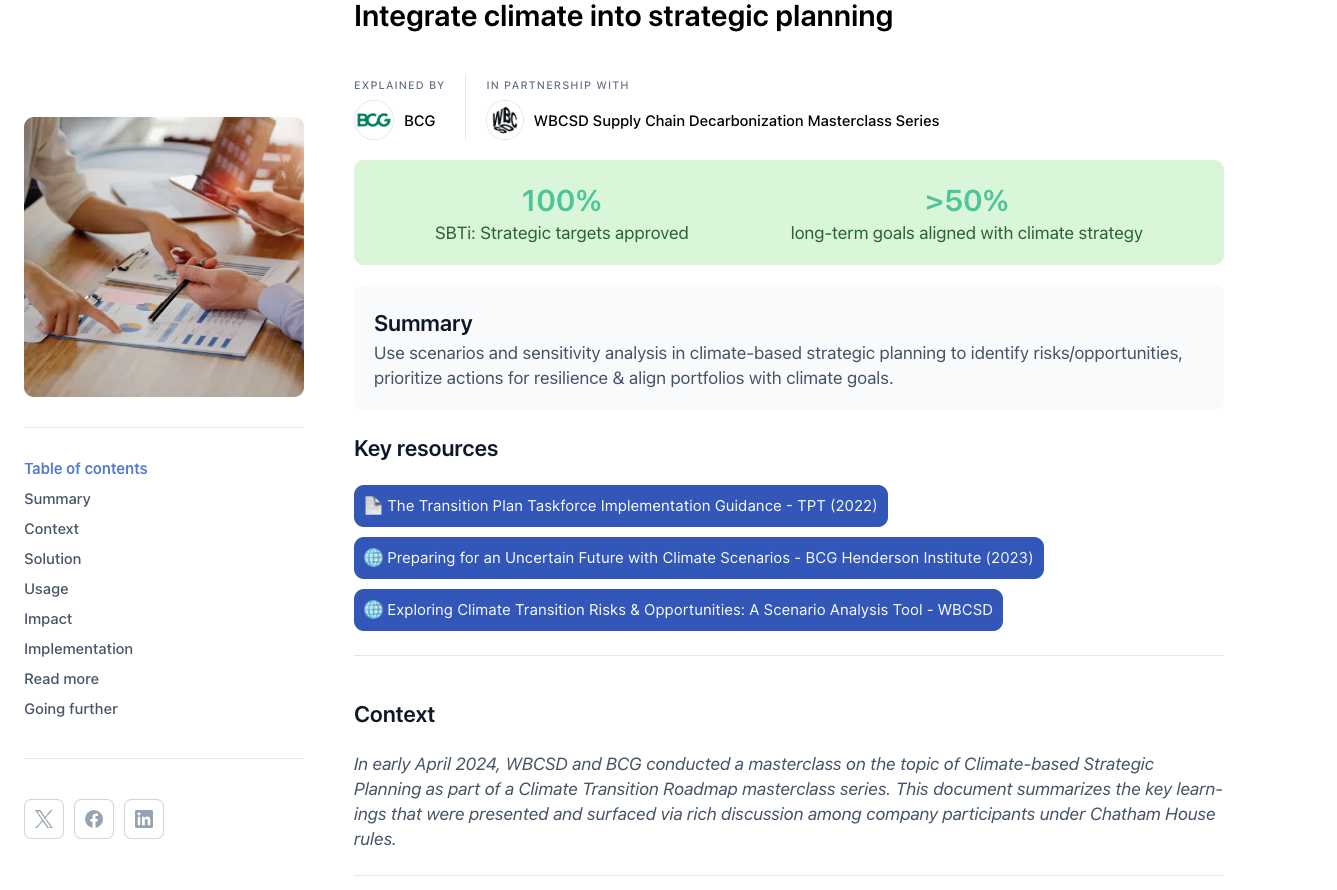Select Usage in table of contents
Screen dimensions: 1337x890
coord(47,589)
